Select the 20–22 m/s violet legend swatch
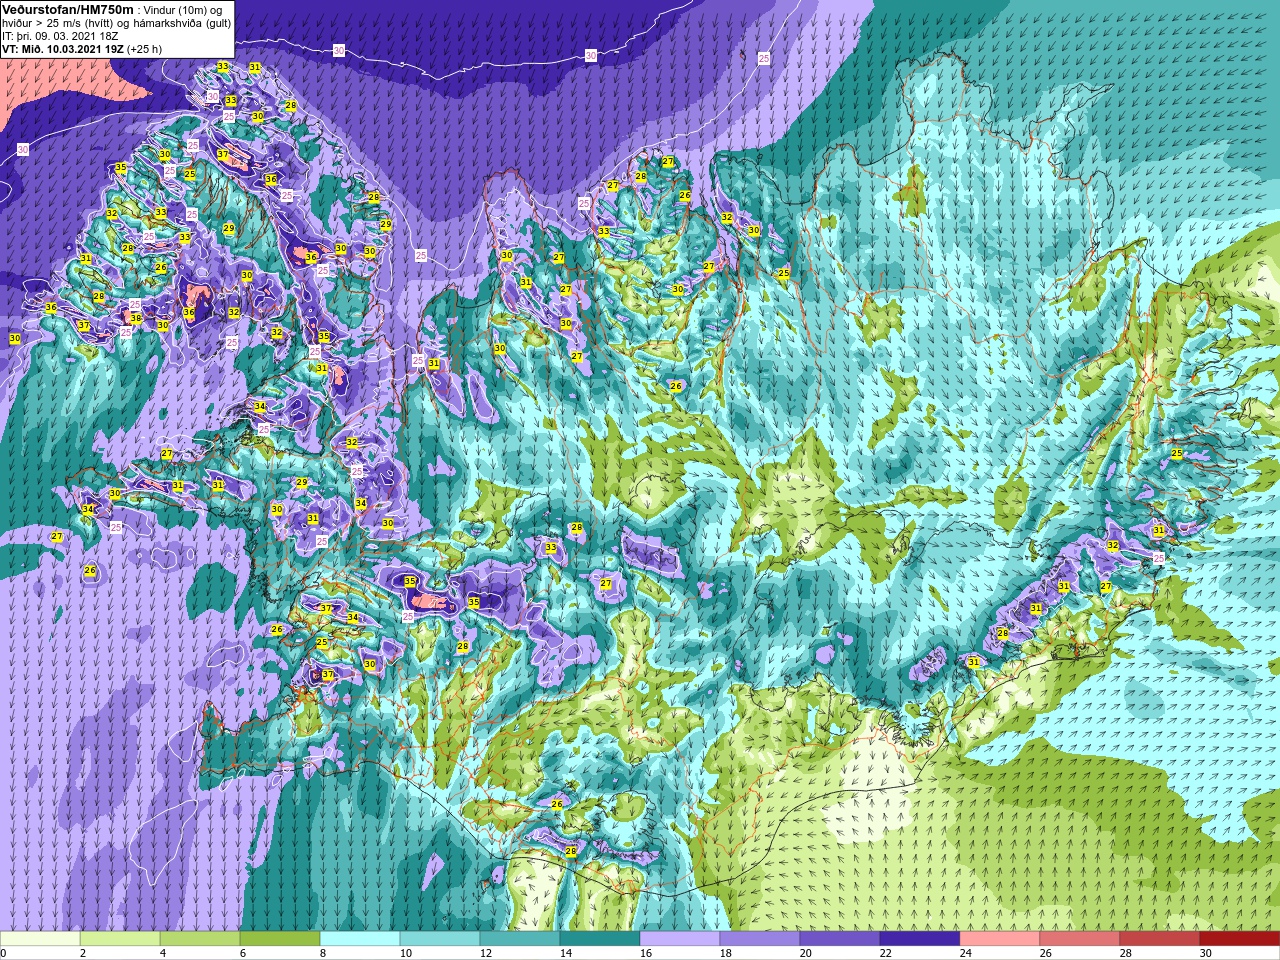This screenshot has width=1280, height=960. (x=840, y=939)
